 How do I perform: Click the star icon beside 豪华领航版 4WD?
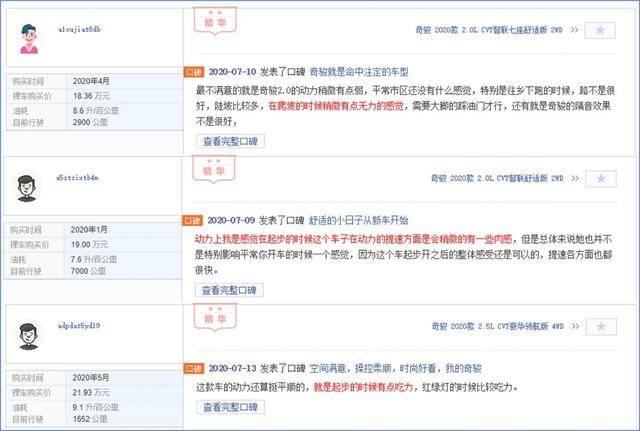(601, 327)
